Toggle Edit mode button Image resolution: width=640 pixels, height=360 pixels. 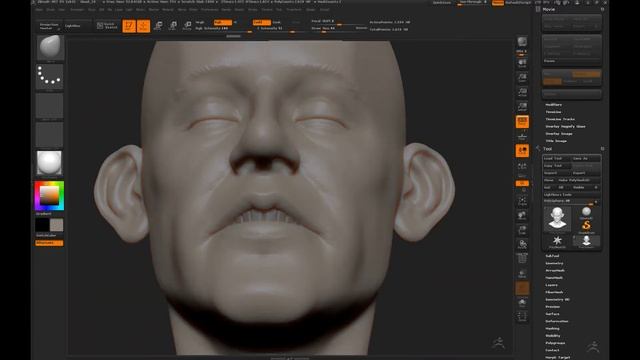[x=129, y=26]
